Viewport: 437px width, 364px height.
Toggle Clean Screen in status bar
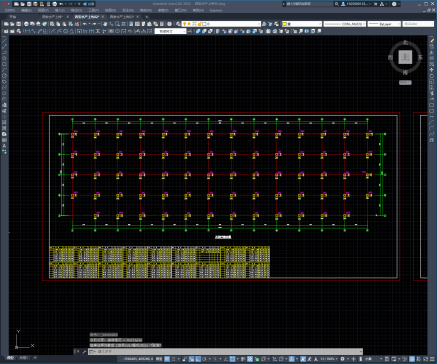click(x=425, y=359)
